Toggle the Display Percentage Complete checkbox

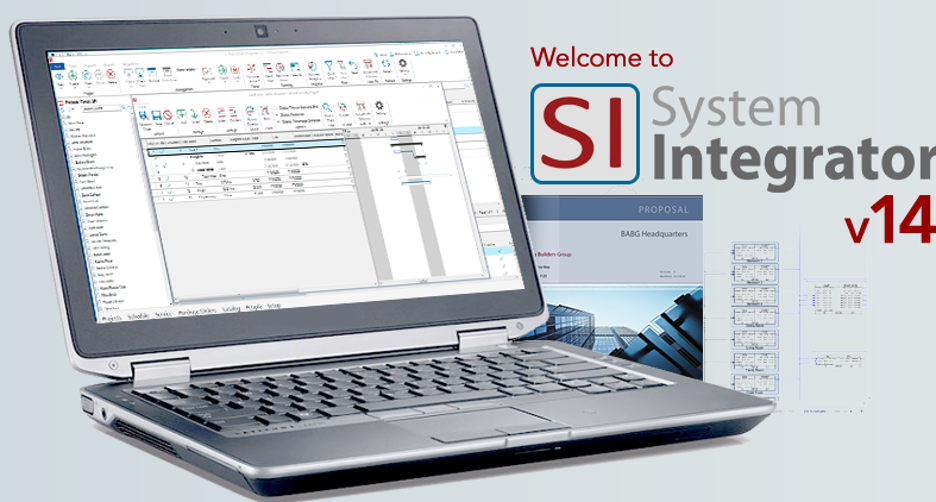pos(278,122)
